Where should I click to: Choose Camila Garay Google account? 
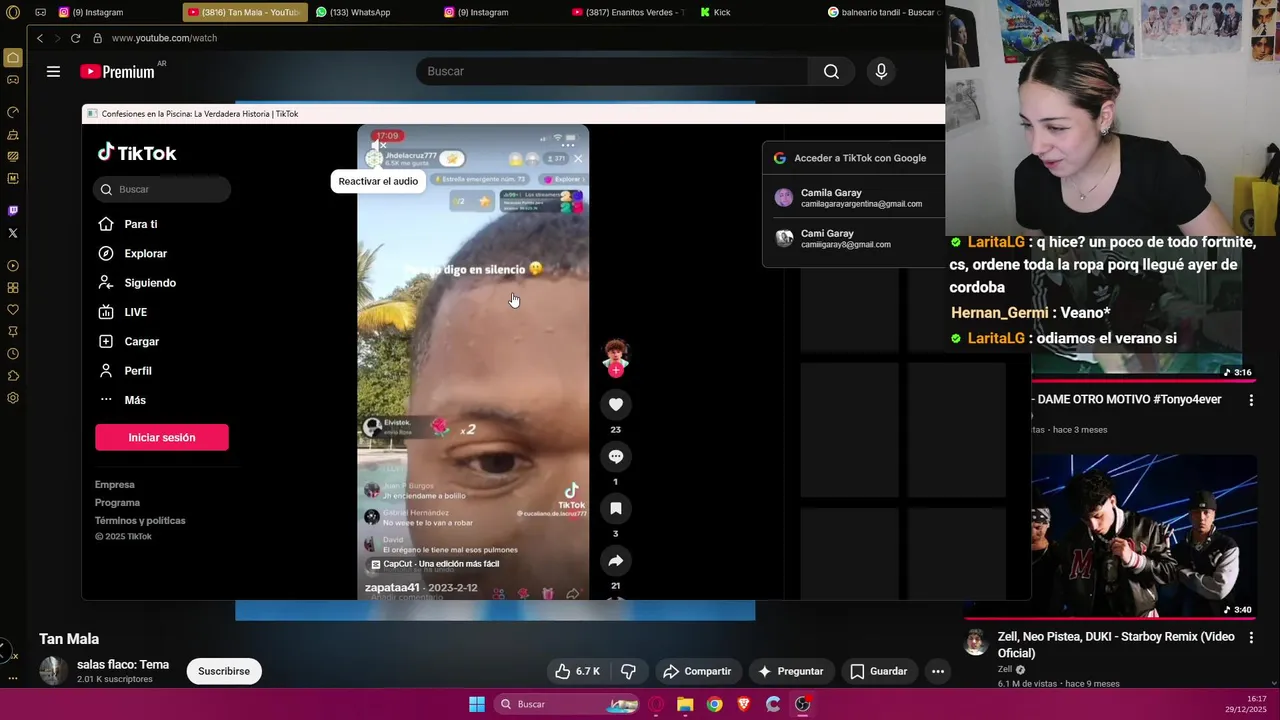point(853,197)
